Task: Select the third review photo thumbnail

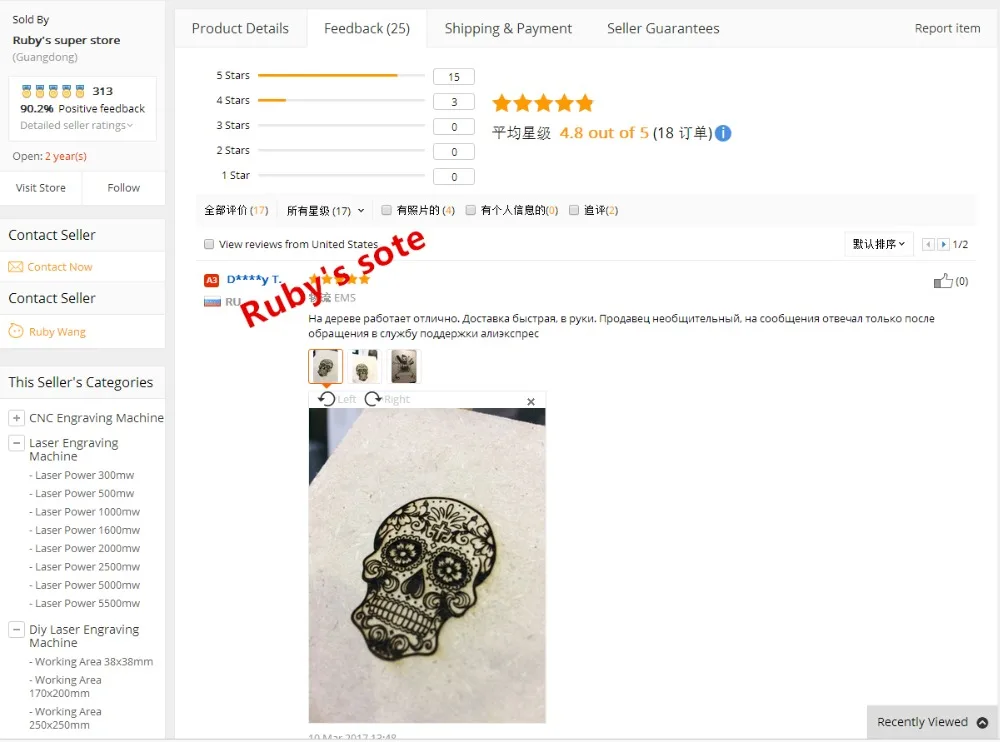Action: tap(404, 366)
